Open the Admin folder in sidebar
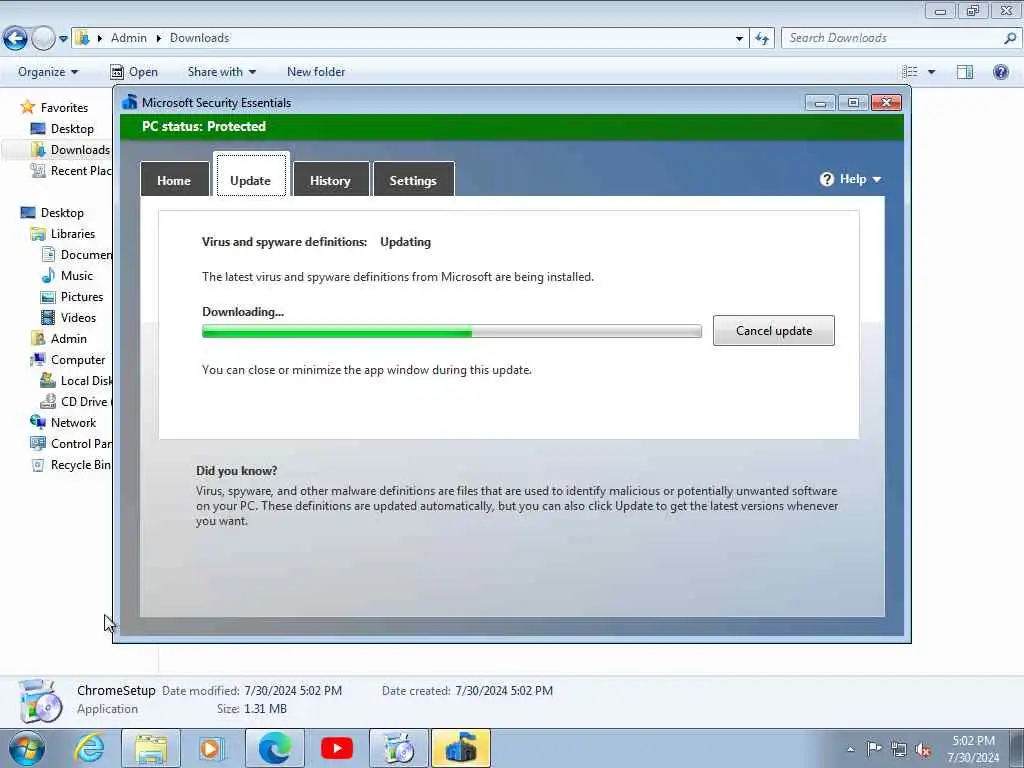The width and height of the screenshot is (1024, 768). [59, 338]
